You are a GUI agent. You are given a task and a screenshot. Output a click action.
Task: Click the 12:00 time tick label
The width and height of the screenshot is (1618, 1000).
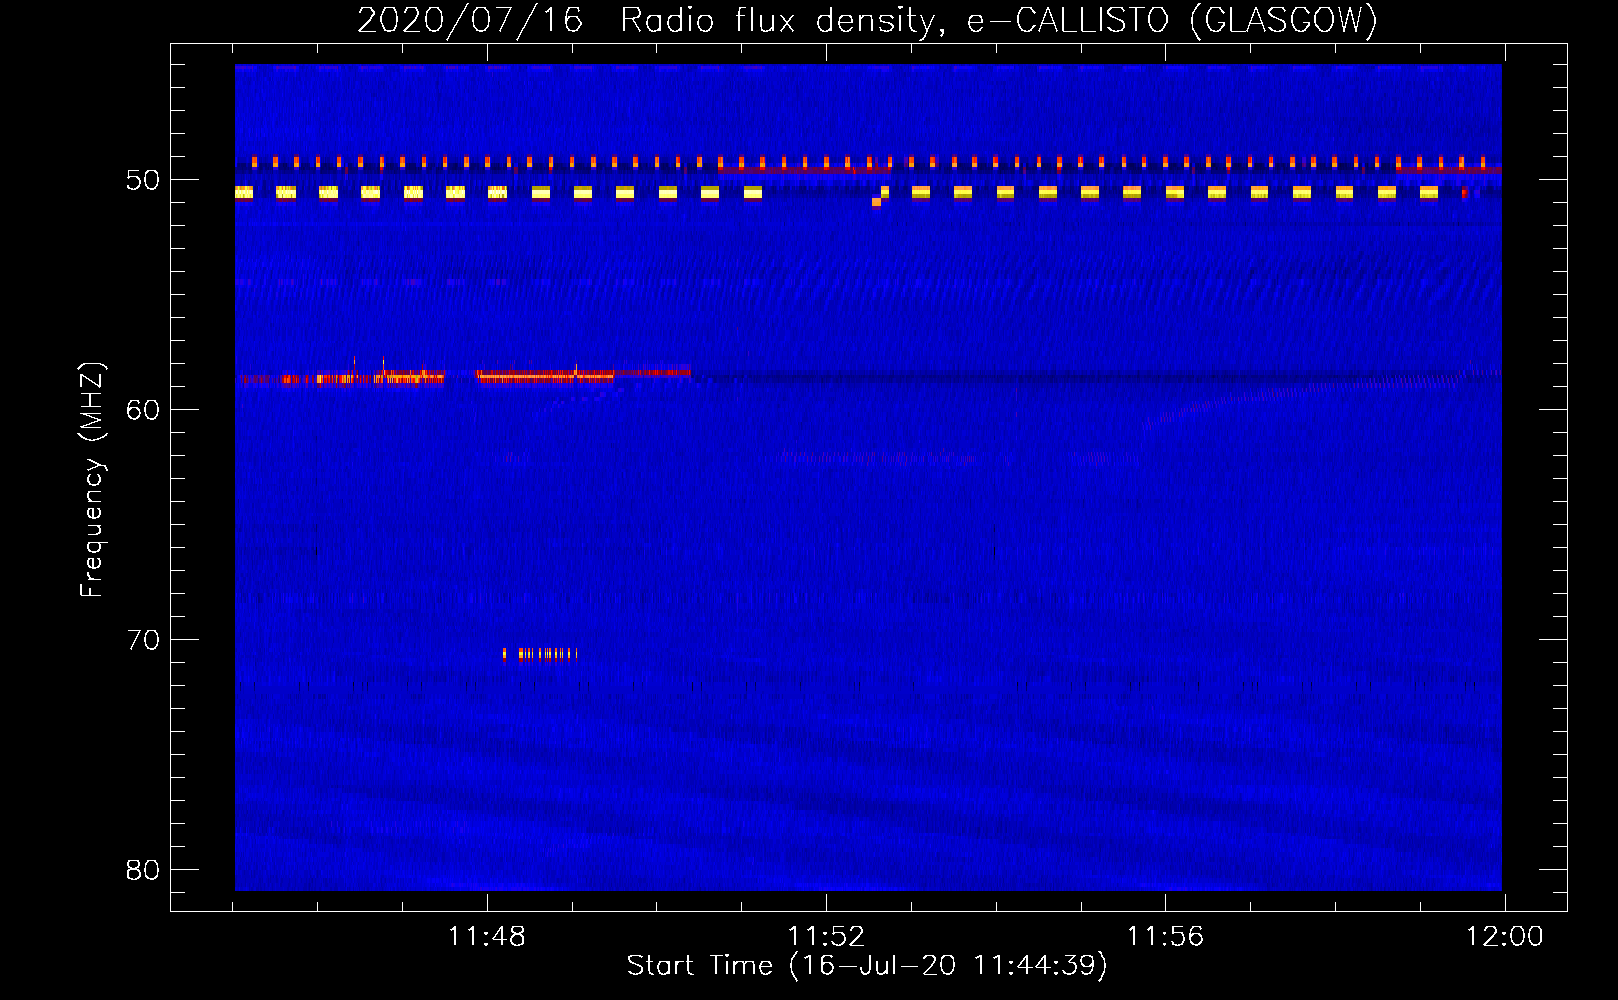point(1504,937)
